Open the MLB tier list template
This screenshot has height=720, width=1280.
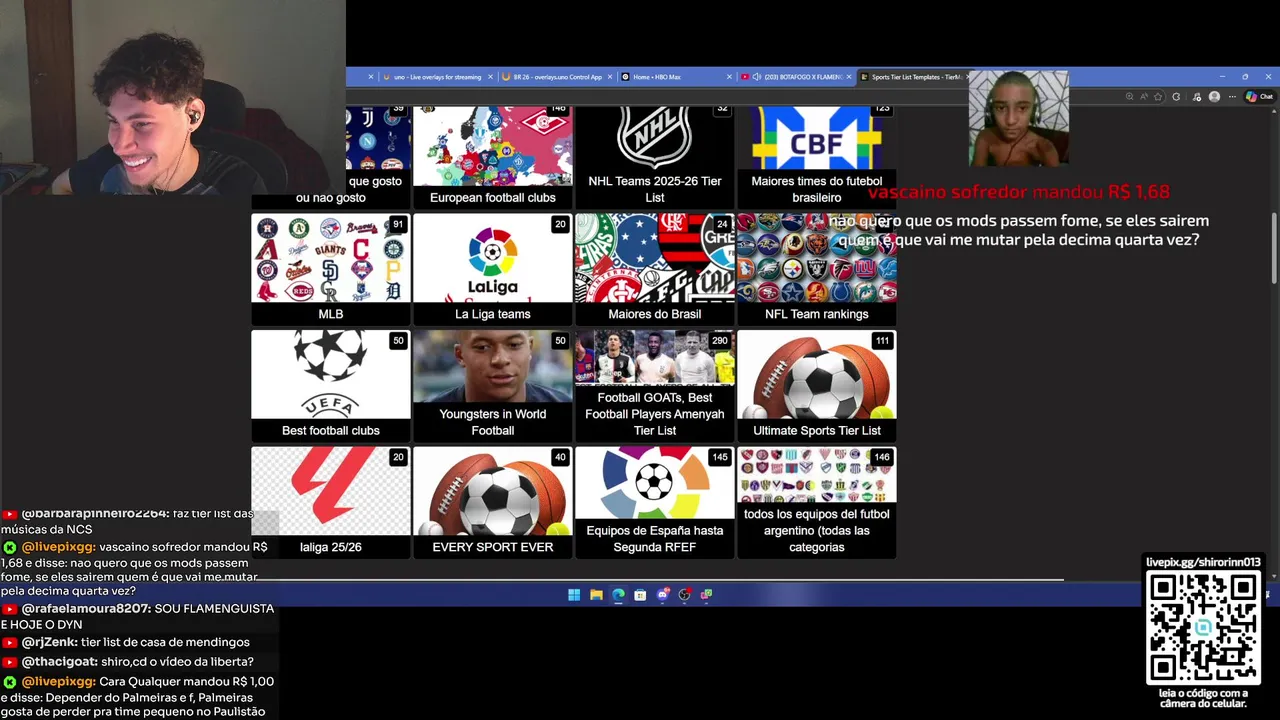tap(330, 269)
